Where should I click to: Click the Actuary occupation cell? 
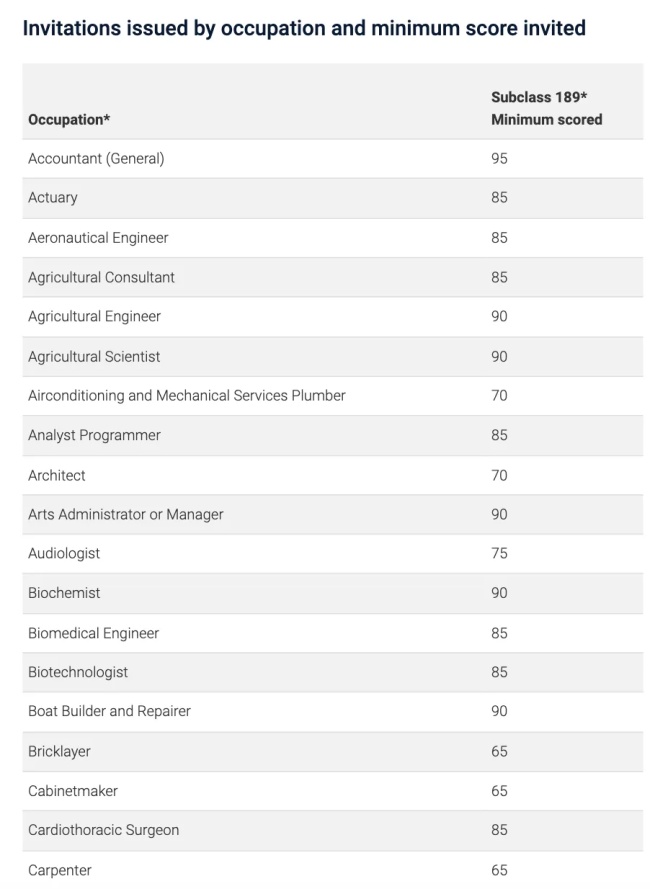[x=53, y=198]
